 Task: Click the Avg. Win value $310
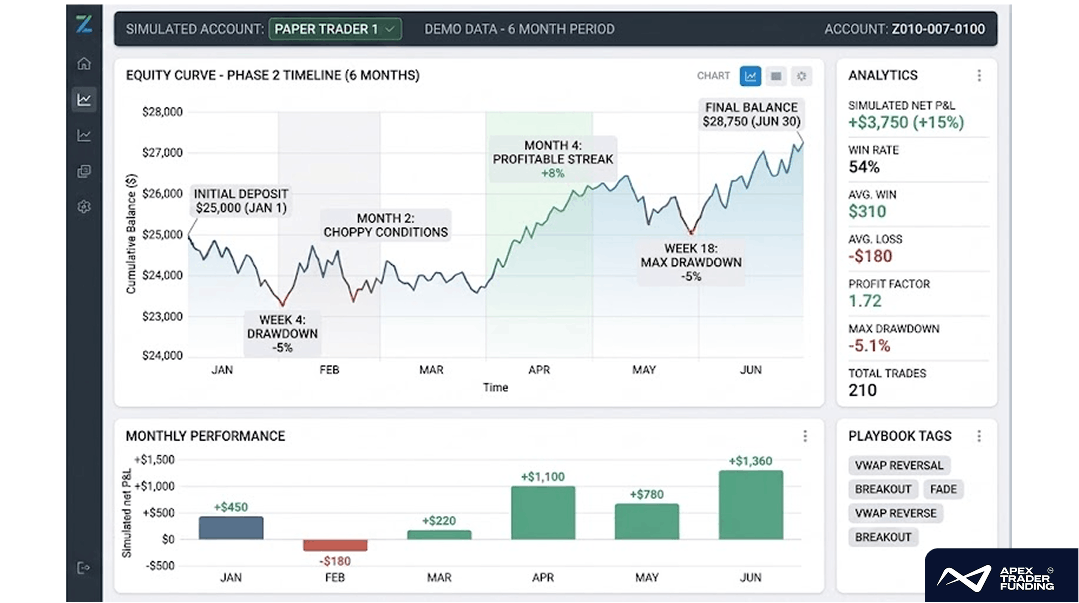click(867, 212)
